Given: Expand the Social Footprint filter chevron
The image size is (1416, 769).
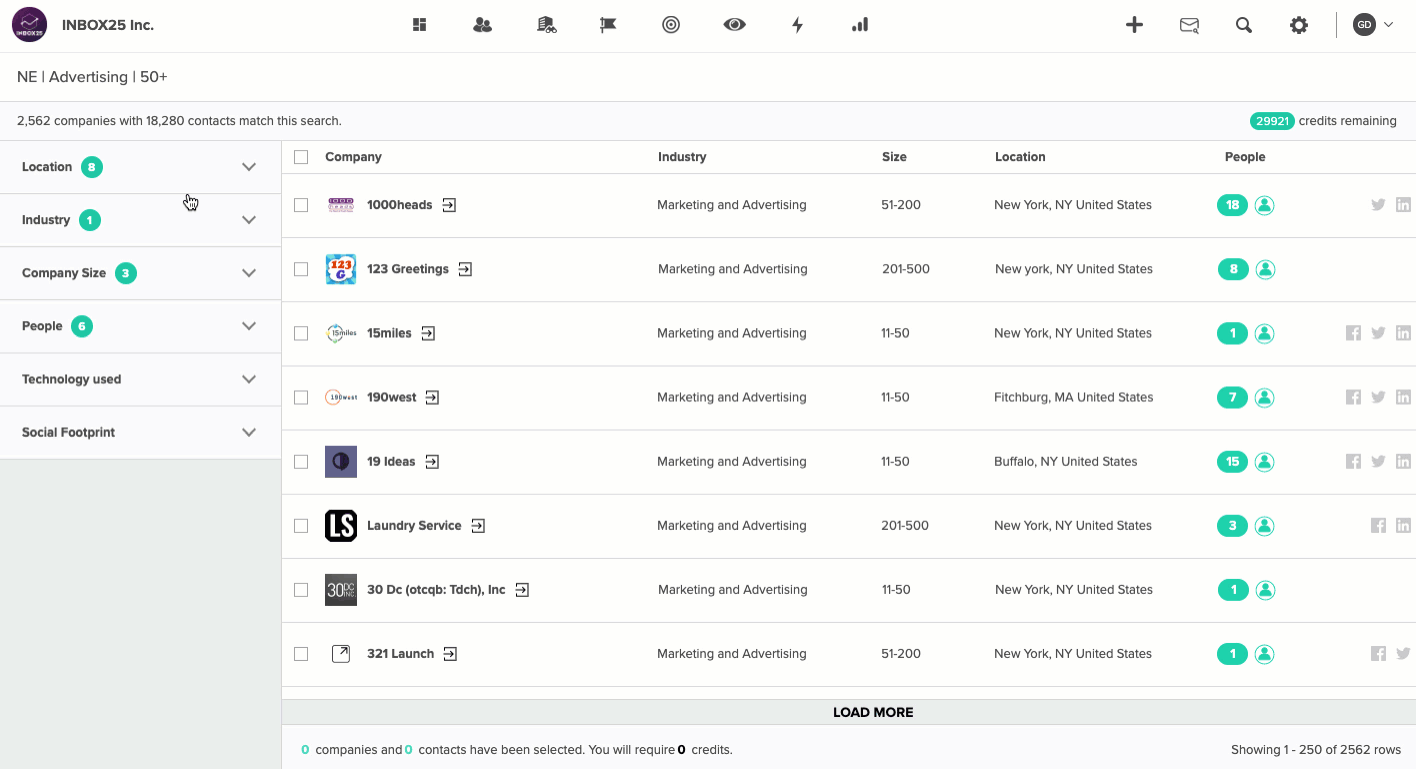Looking at the screenshot, I should click(249, 432).
